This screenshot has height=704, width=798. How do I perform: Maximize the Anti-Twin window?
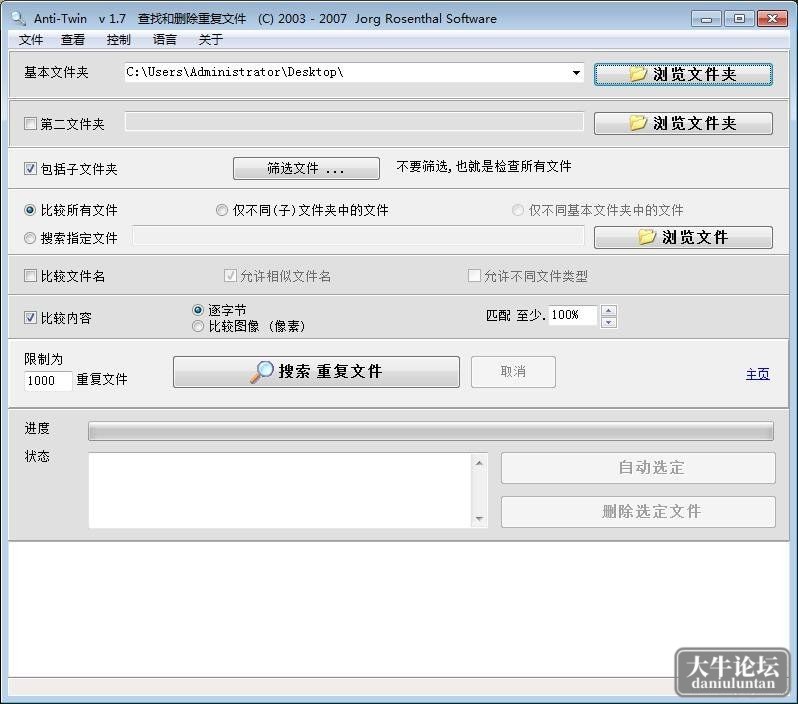coord(739,19)
